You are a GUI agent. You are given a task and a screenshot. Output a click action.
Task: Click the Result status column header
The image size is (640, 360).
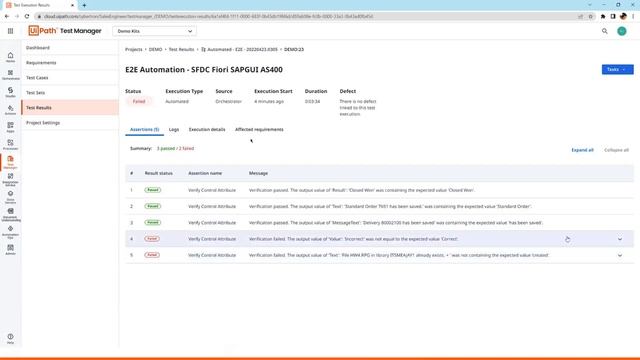click(158, 173)
